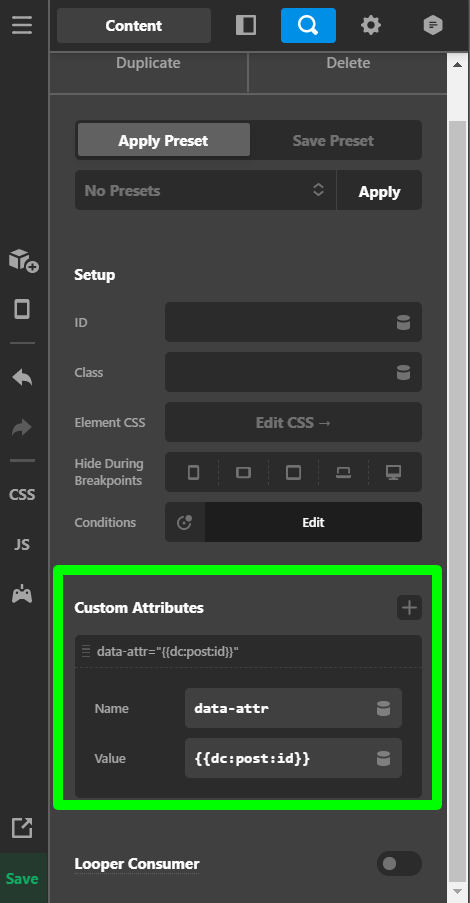470x903 pixels.
Task: Open the global CSS editor
Action: pos(22,495)
